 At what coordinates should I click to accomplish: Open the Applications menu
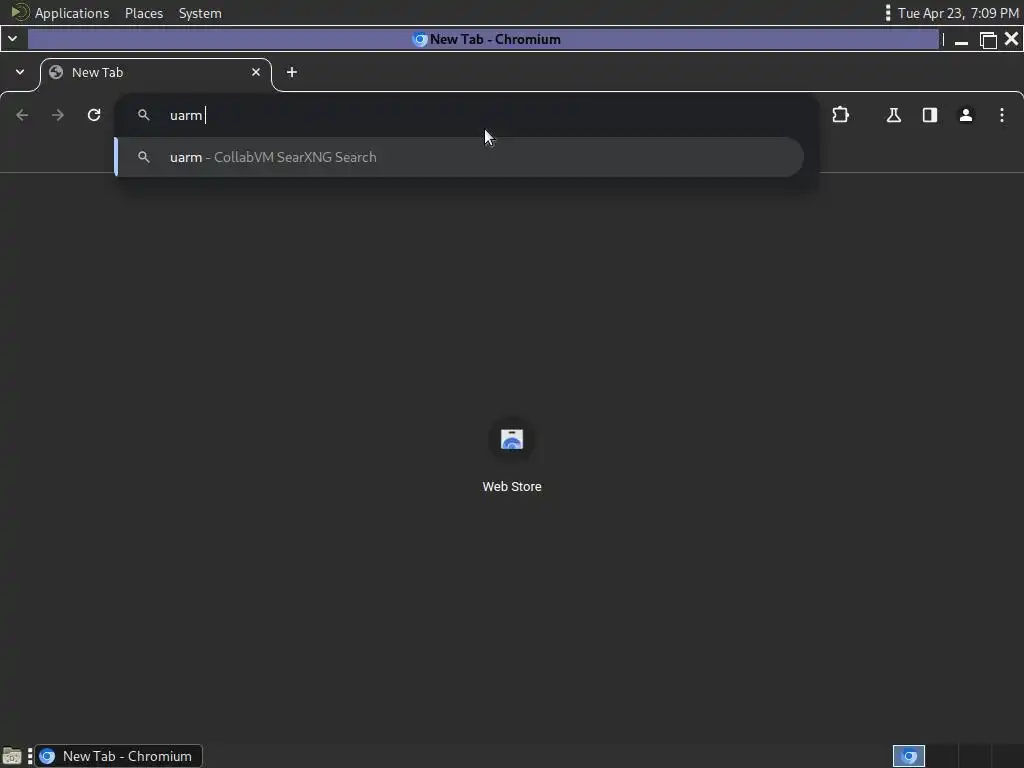(72, 13)
